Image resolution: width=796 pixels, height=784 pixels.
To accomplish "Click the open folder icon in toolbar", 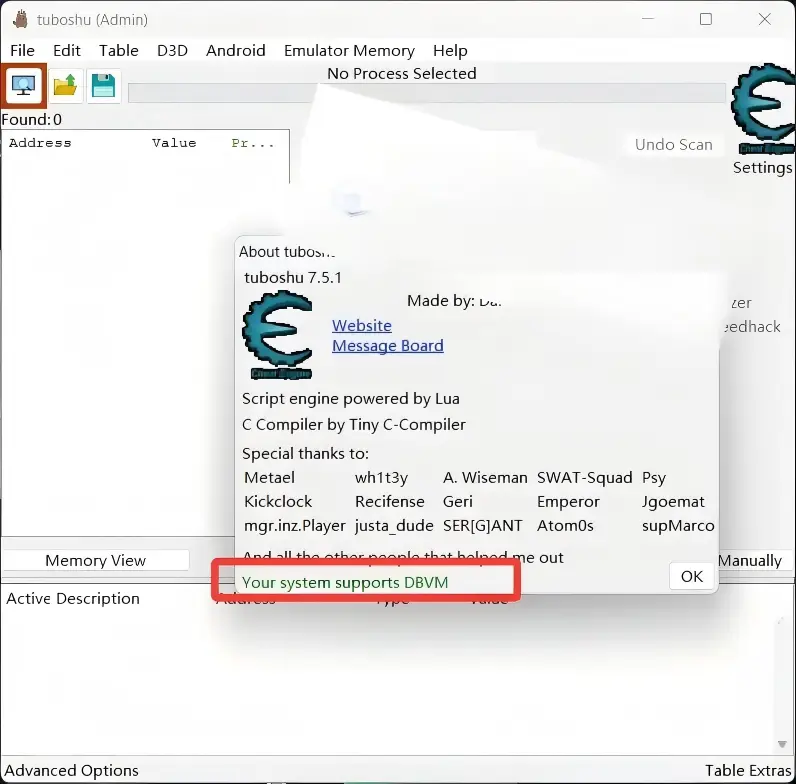I will point(65,86).
